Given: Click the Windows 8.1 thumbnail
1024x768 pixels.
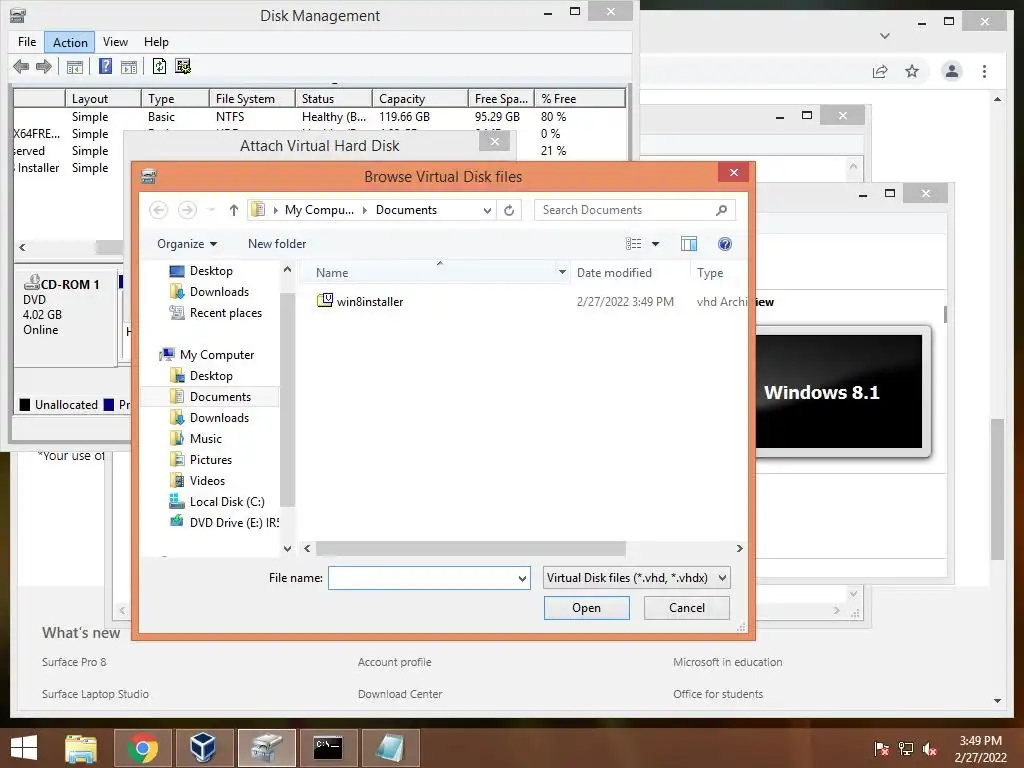Looking at the screenshot, I should (x=839, y=392).
